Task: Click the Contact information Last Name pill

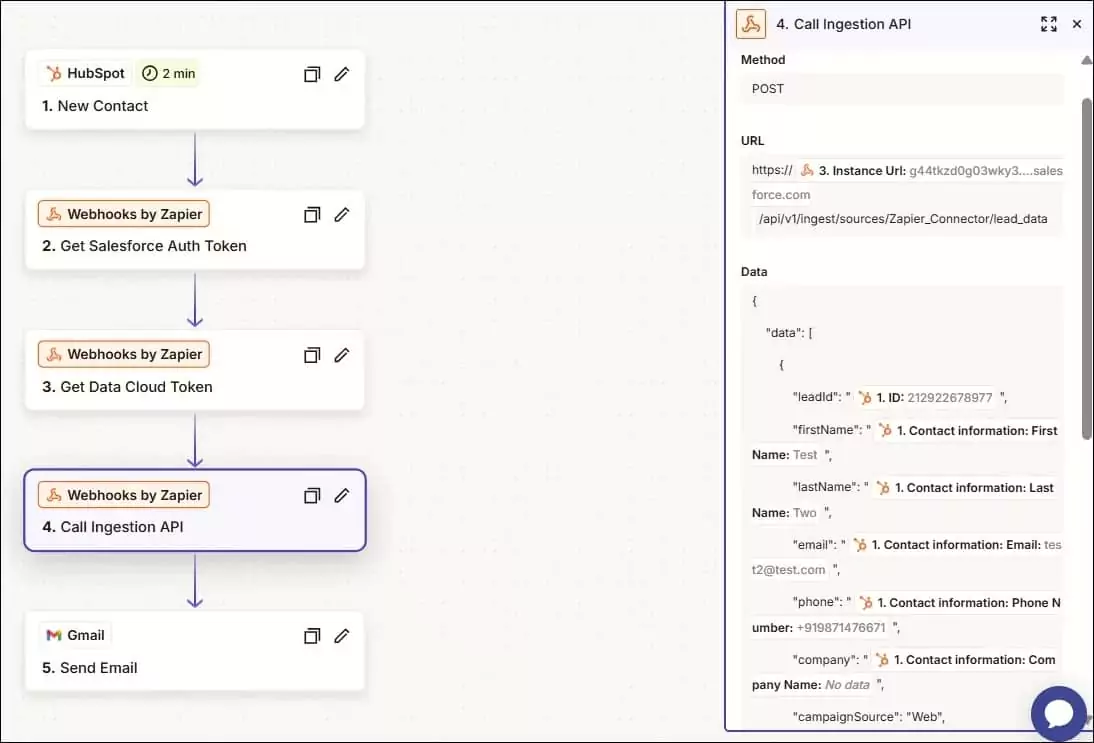Action: tap(966, 488)
